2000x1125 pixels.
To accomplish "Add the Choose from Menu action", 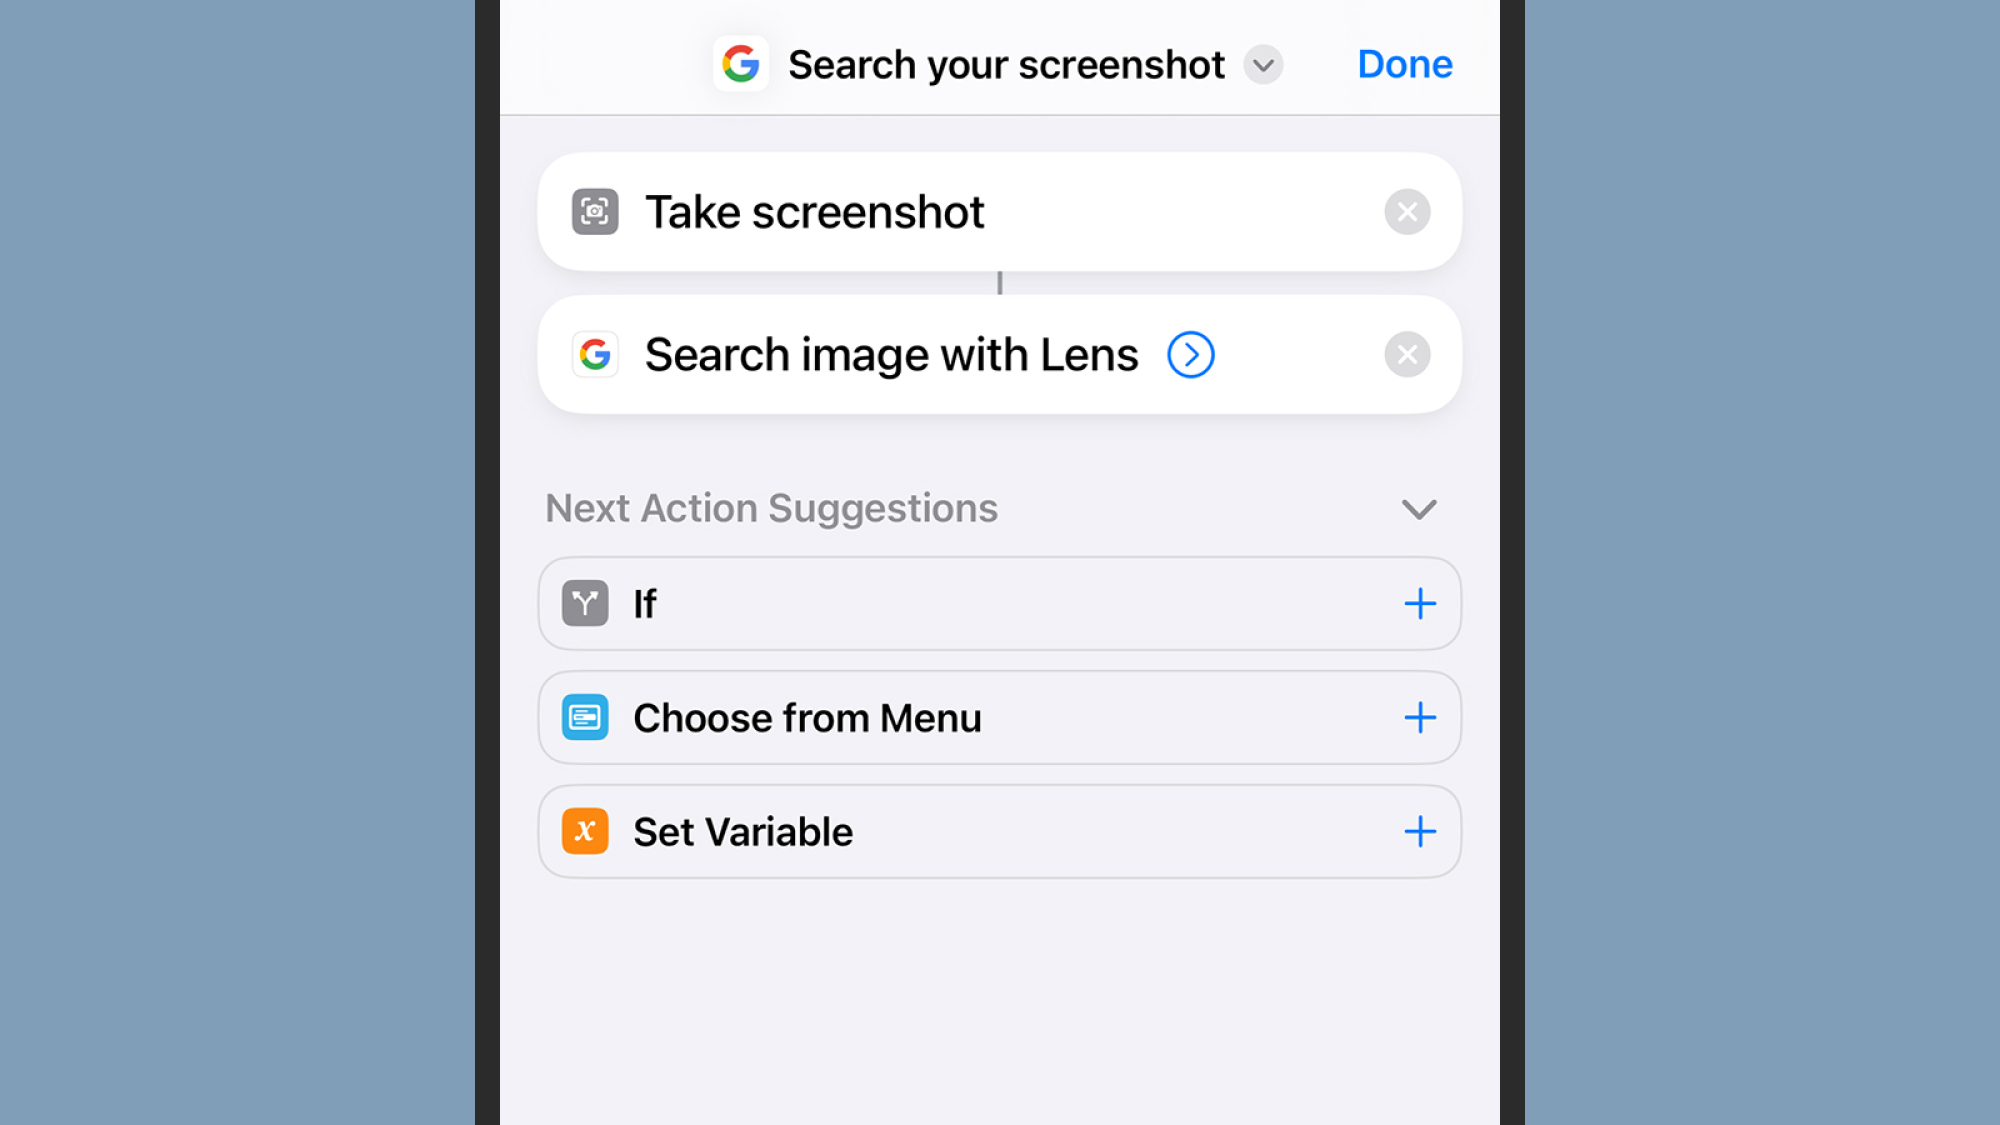I will pyautogui.click(x=1420, y=717).
